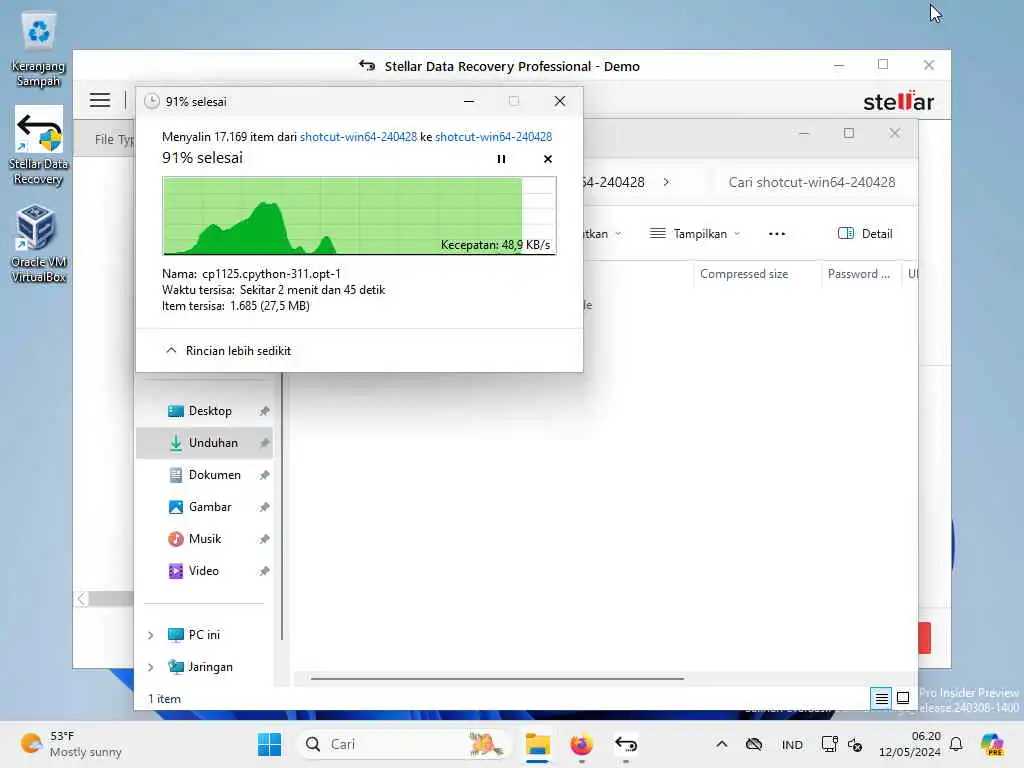Minimize the copy progress dialog
The image size is (1024, 768).
point(469,101)
